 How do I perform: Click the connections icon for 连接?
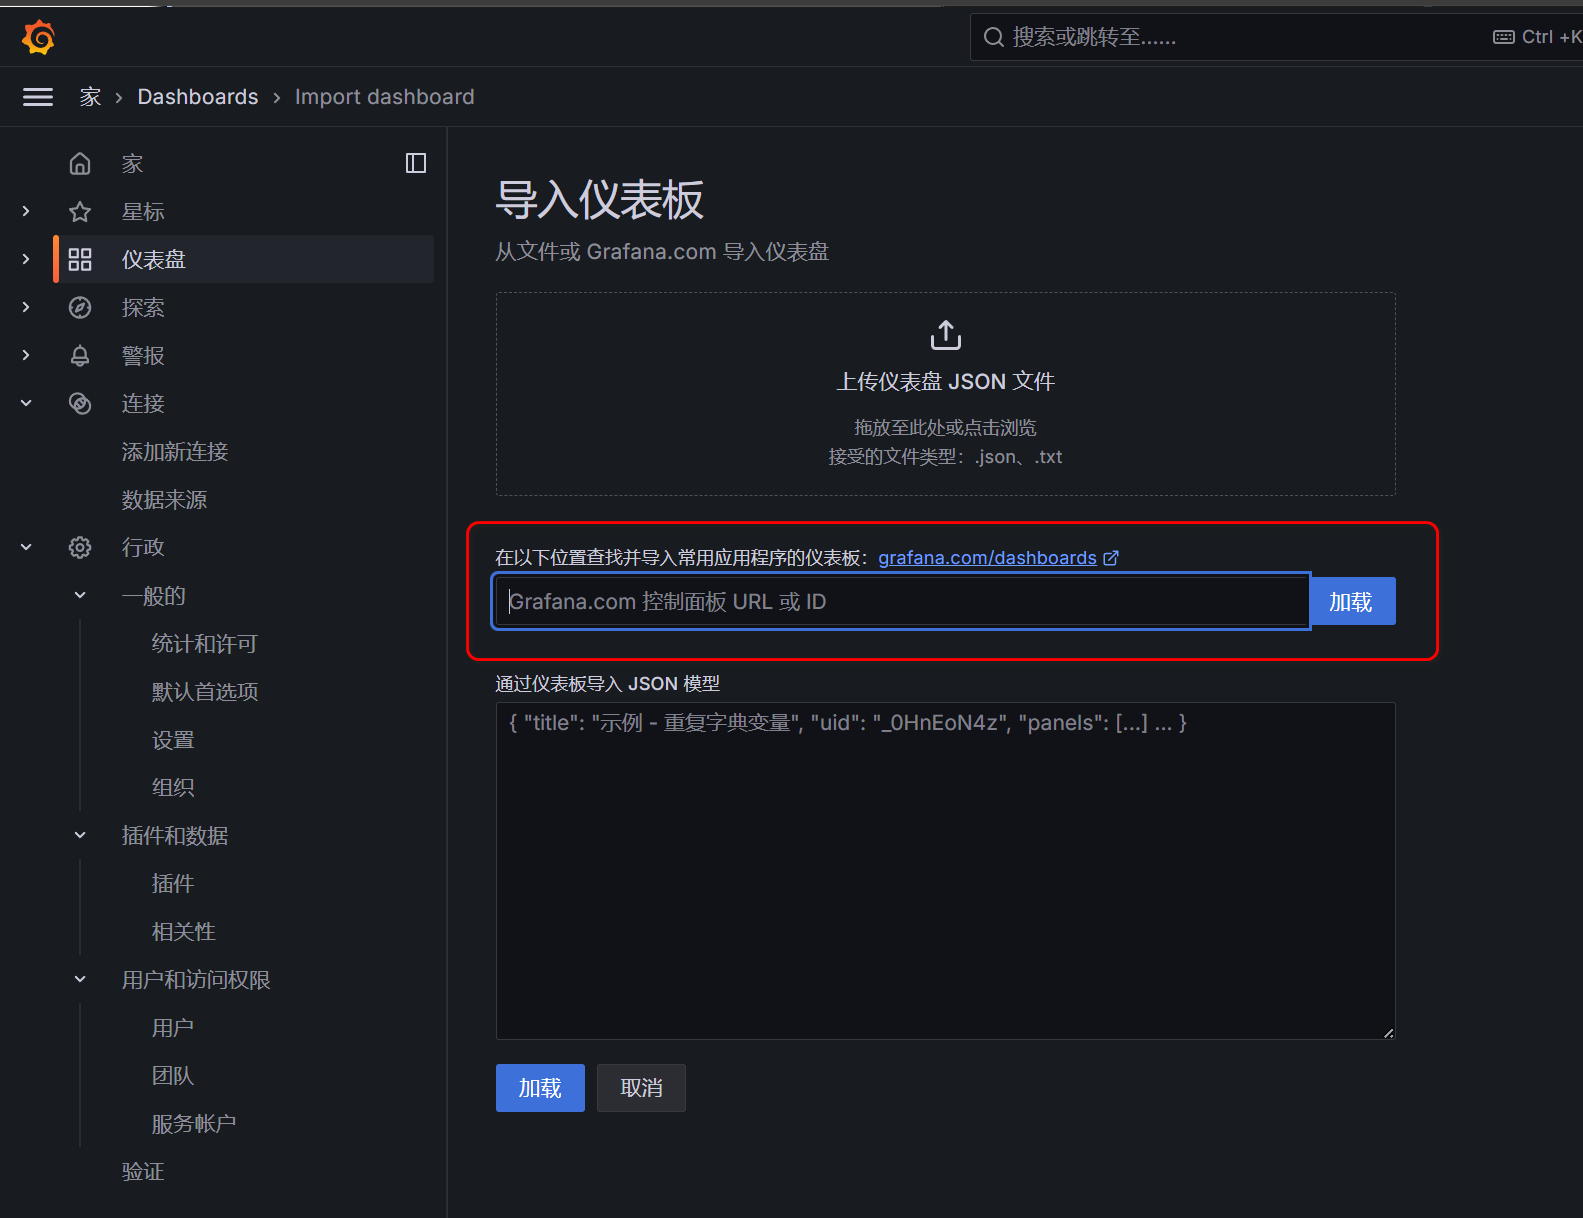[x=80, y=403]
